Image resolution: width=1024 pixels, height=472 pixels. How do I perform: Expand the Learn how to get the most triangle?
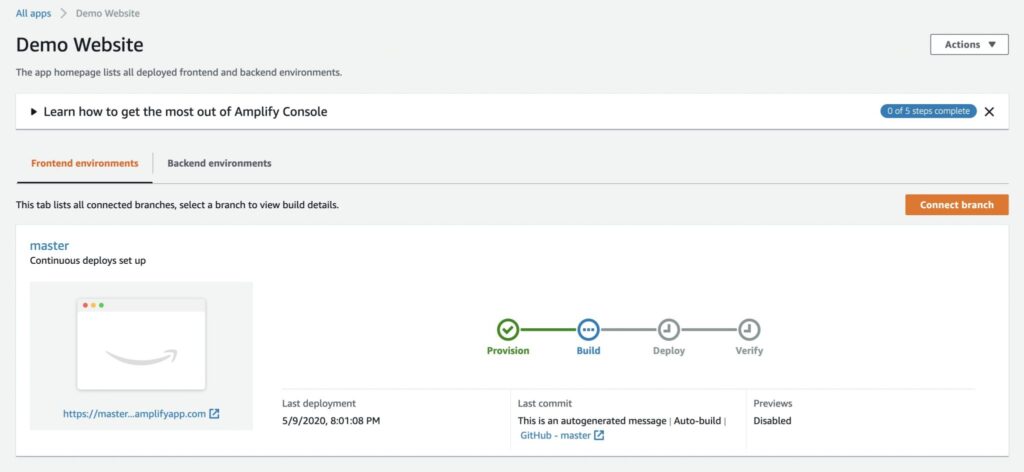34,112
